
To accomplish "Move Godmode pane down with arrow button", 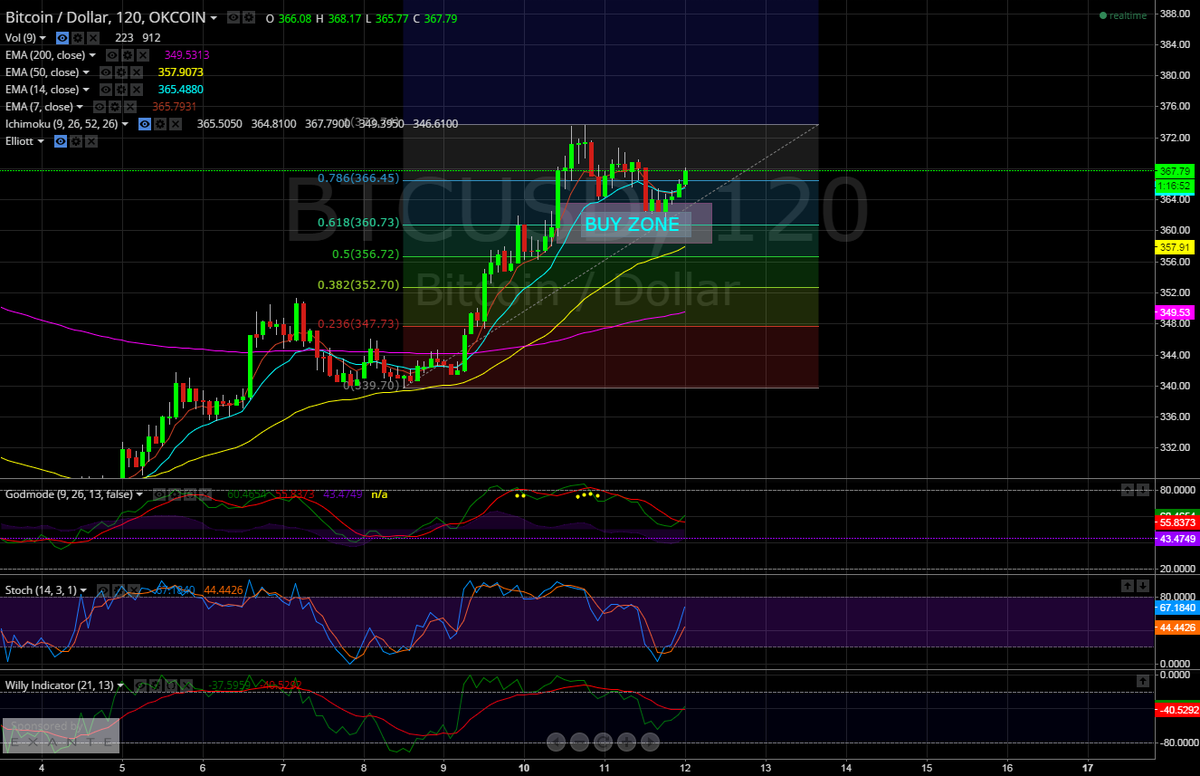I will 1142,490.
